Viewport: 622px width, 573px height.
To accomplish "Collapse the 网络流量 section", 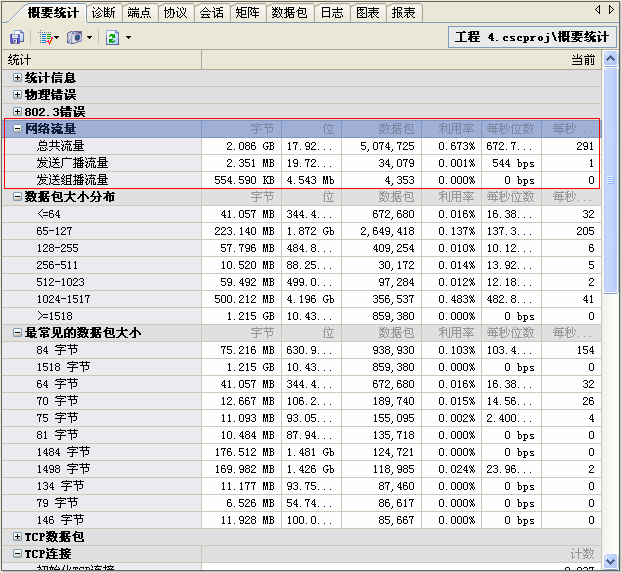I will [x=17, y=128].
